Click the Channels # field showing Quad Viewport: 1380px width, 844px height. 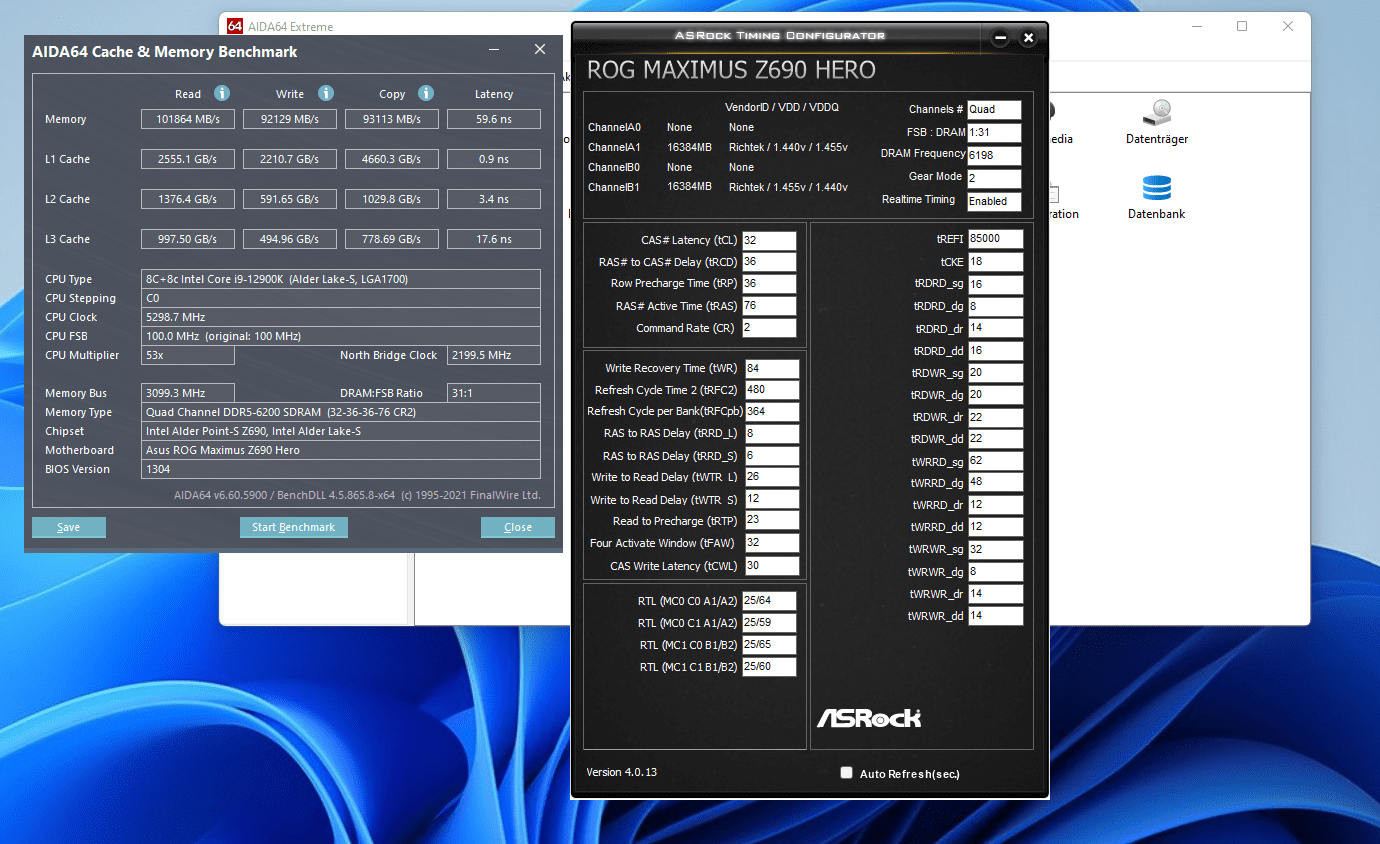coord(994,110)
